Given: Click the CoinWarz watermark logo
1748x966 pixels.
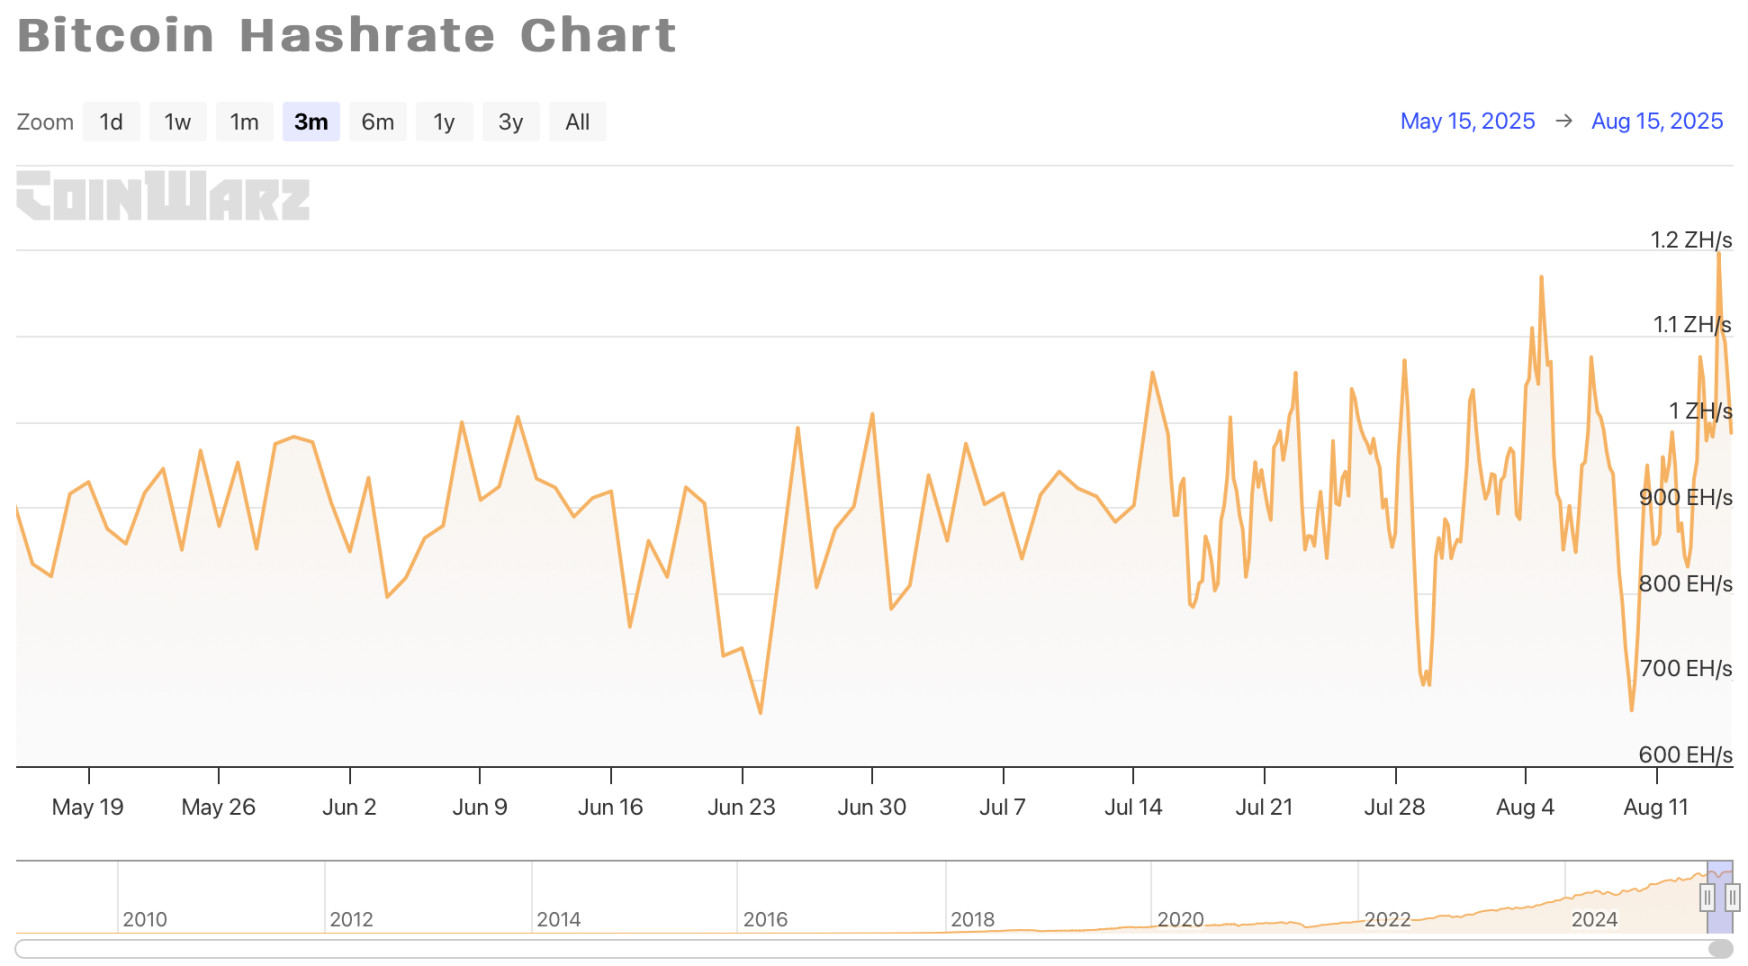Looking at the screenshot, I should 163,196.
